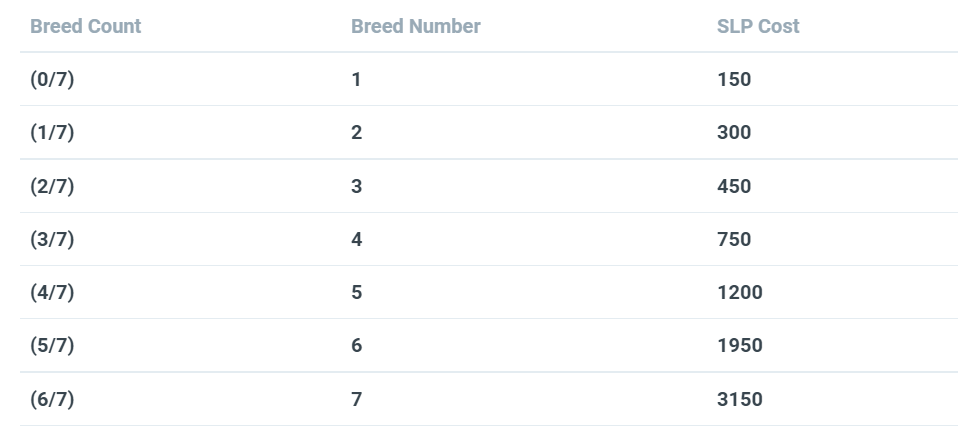Select the (5/7) breed count cell
Image resolution: width=971 pixels, height=440 pixels.
[52, 345]
